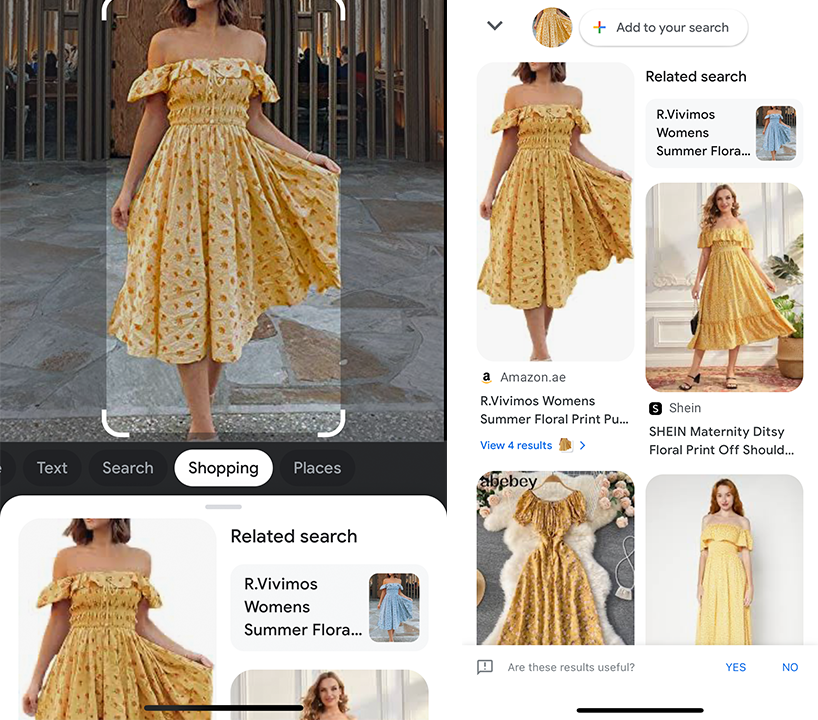Open the large dress result in left bottom sheet
The image size is (818, 720).
click(117, 619)
